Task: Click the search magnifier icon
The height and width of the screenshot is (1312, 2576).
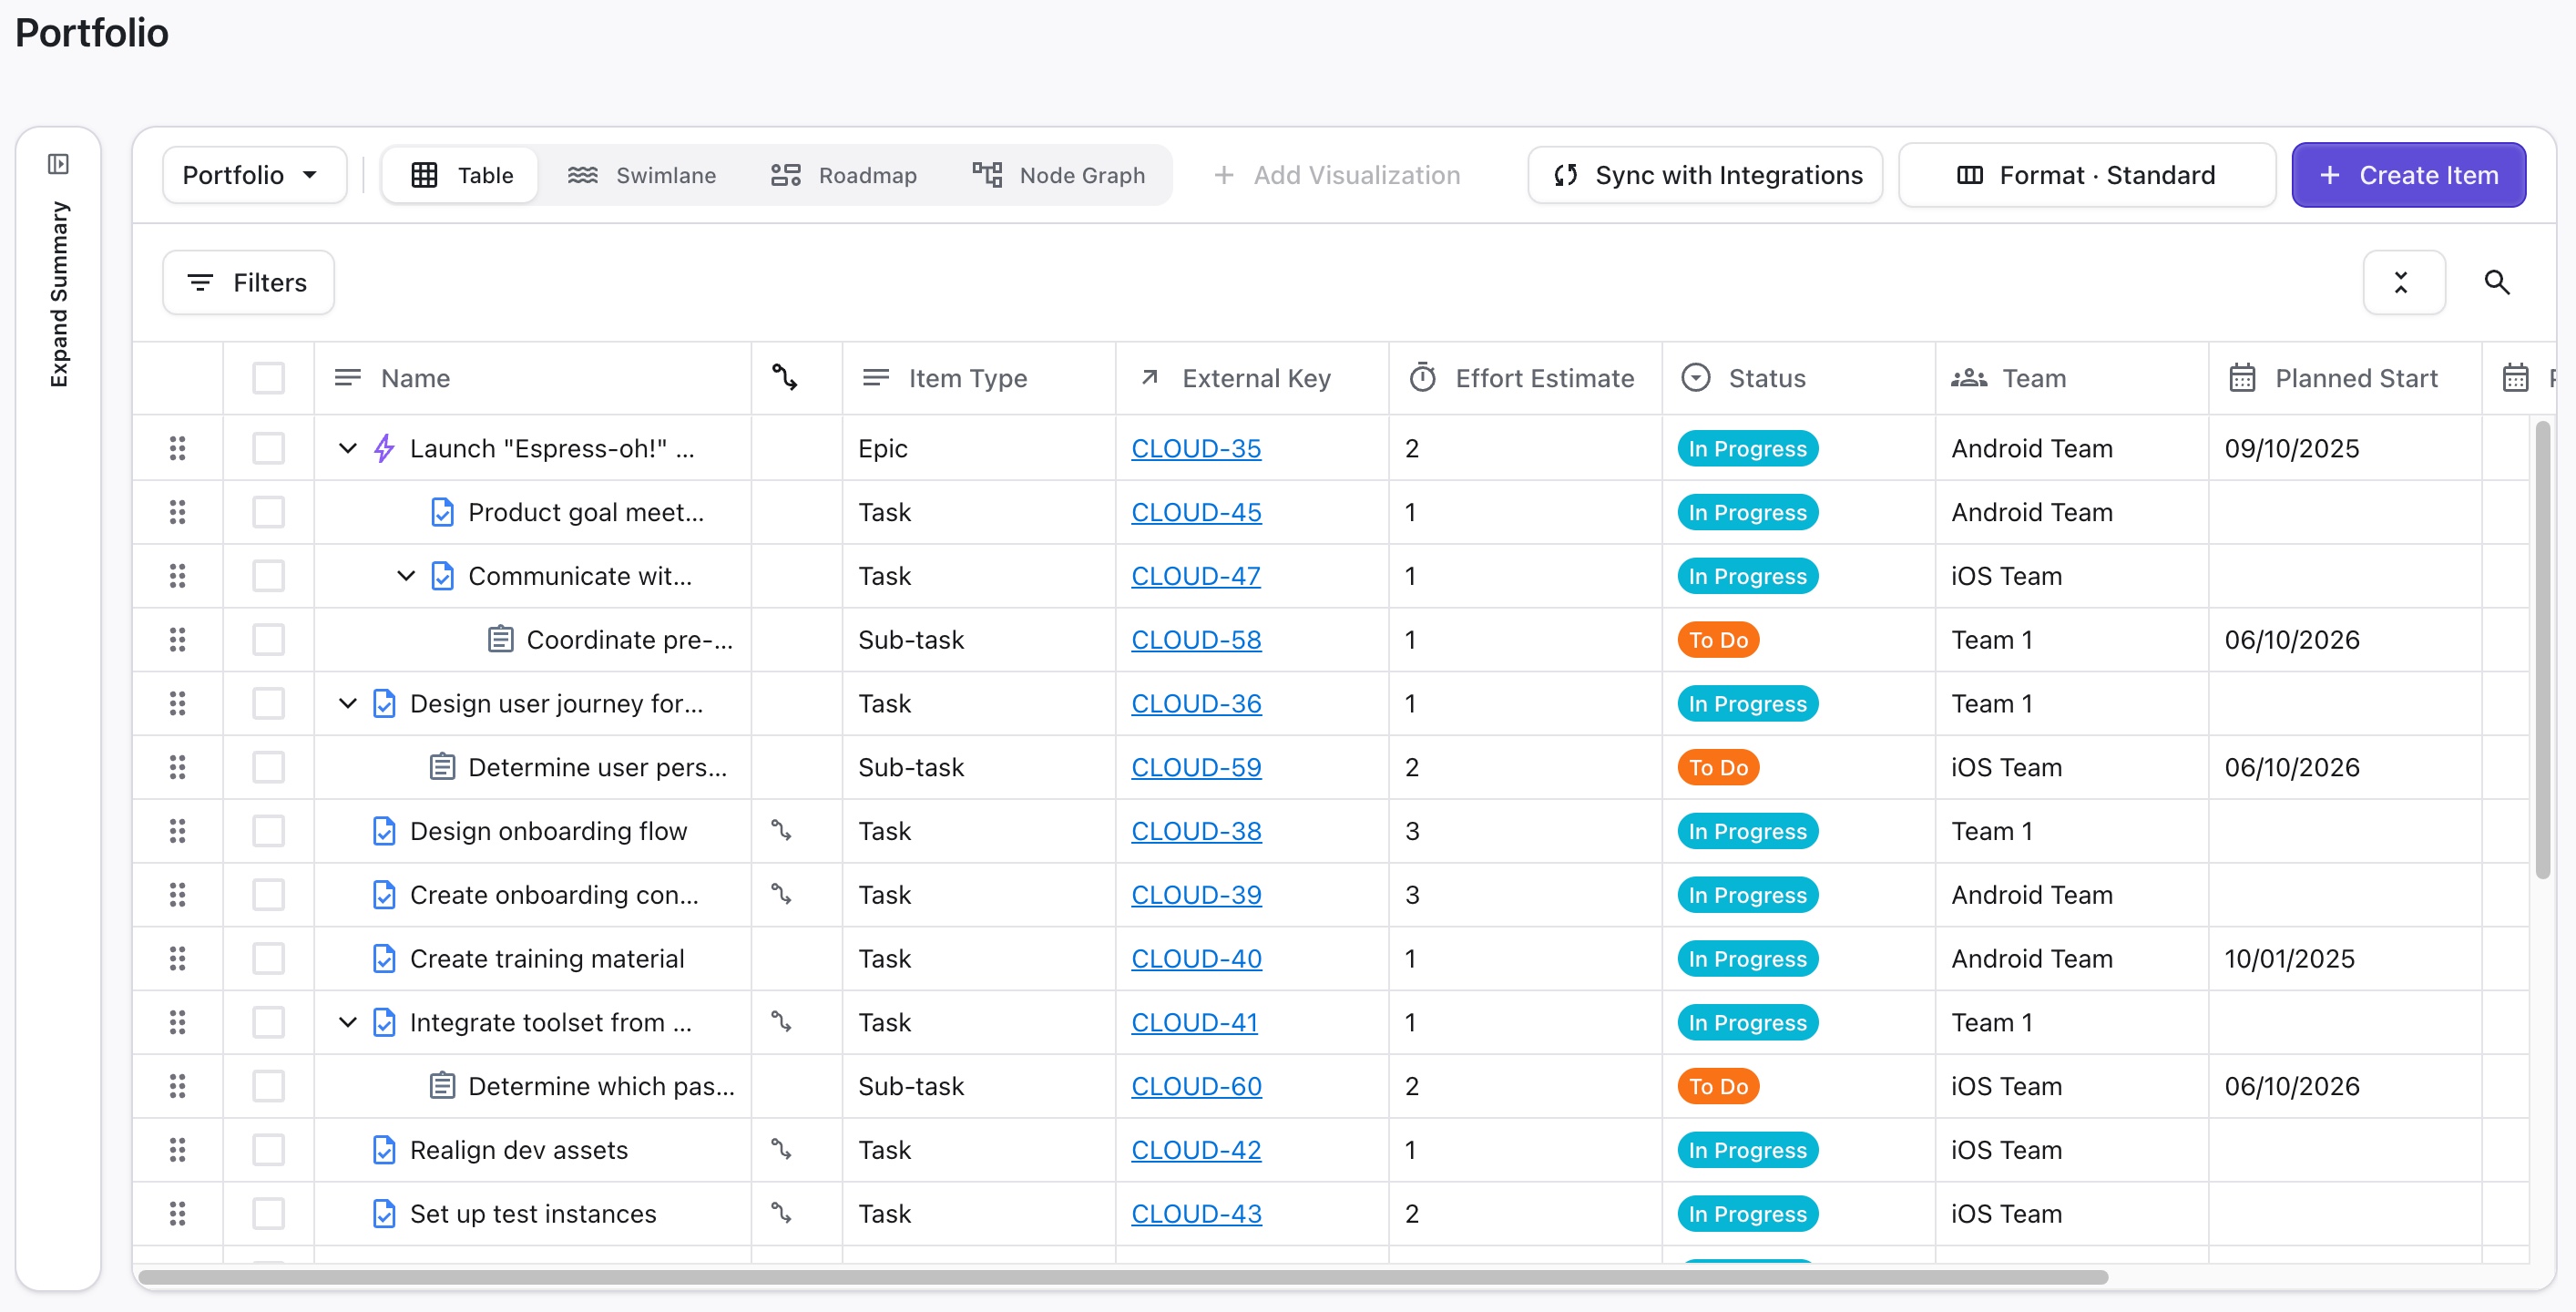Action: (2497, 283)
